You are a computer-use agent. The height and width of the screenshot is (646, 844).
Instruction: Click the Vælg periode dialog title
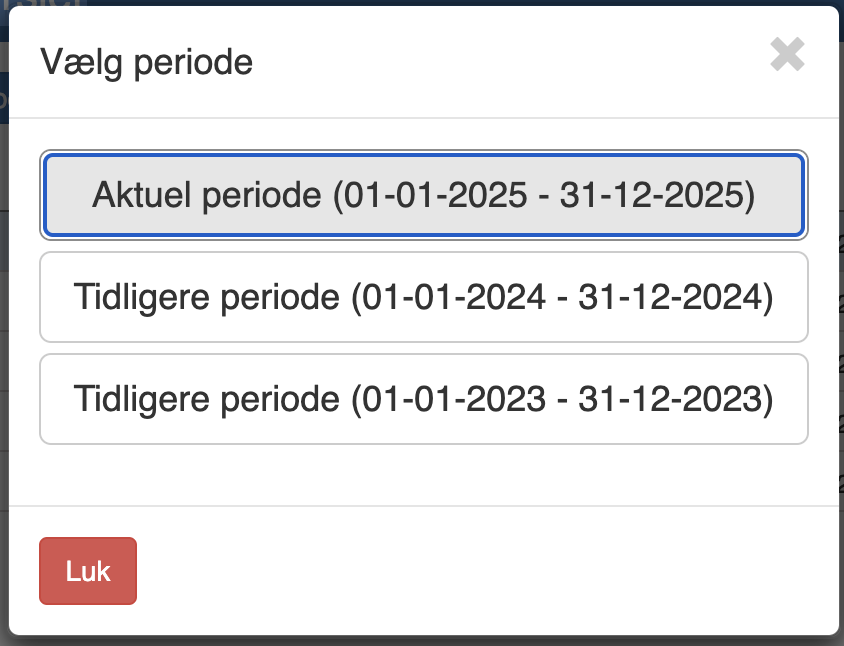146,62
